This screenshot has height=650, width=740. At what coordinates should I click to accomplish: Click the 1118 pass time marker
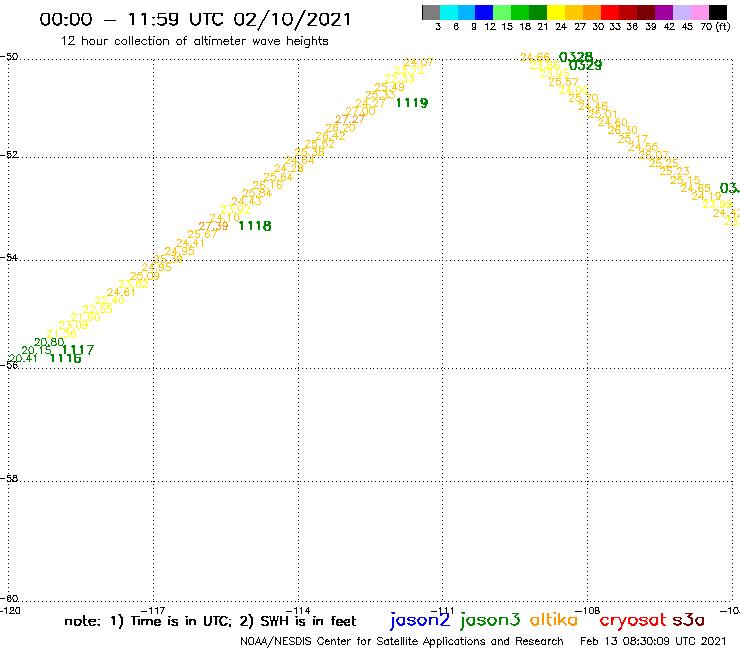click(255, 226)
